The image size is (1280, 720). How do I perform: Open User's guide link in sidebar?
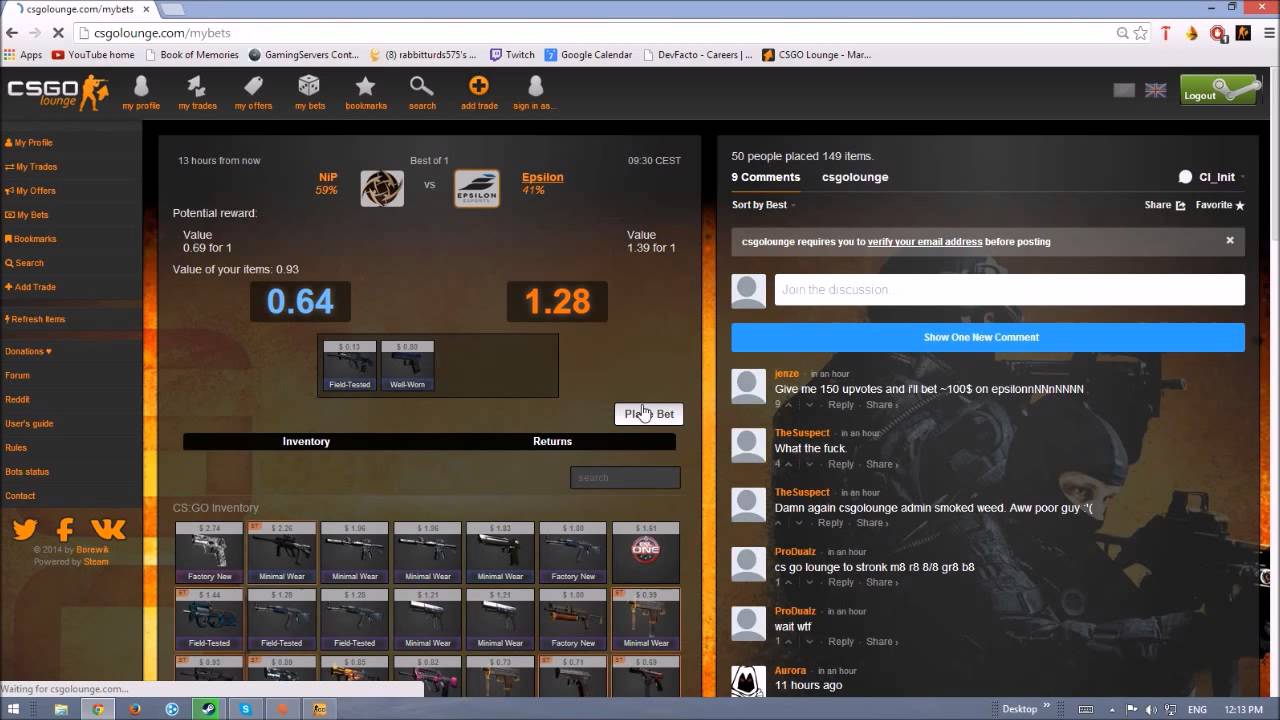(x=29, y=423)
